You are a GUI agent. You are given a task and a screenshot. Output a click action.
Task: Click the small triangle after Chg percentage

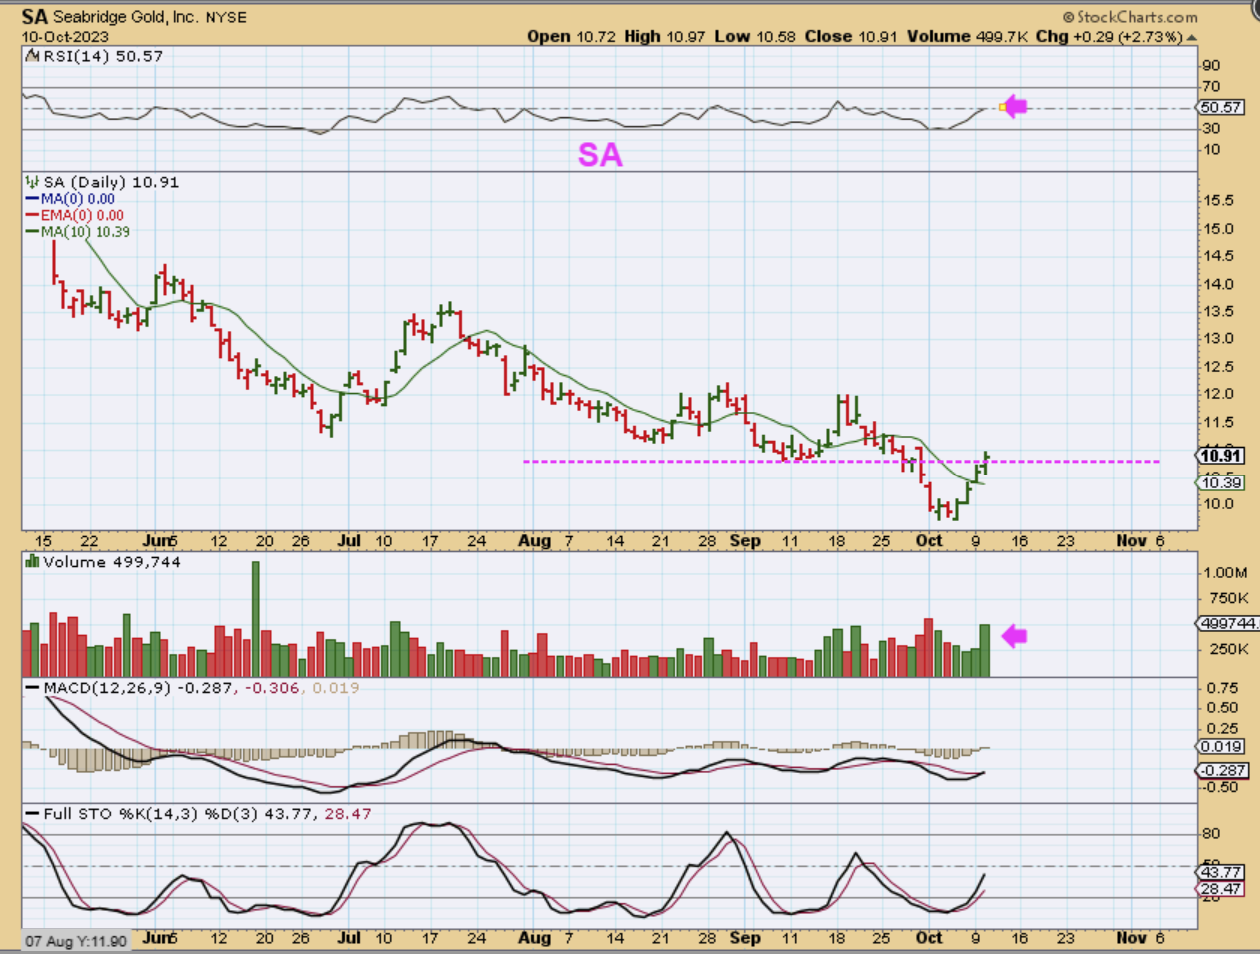pyautogui.click(x=1191, y=37)
